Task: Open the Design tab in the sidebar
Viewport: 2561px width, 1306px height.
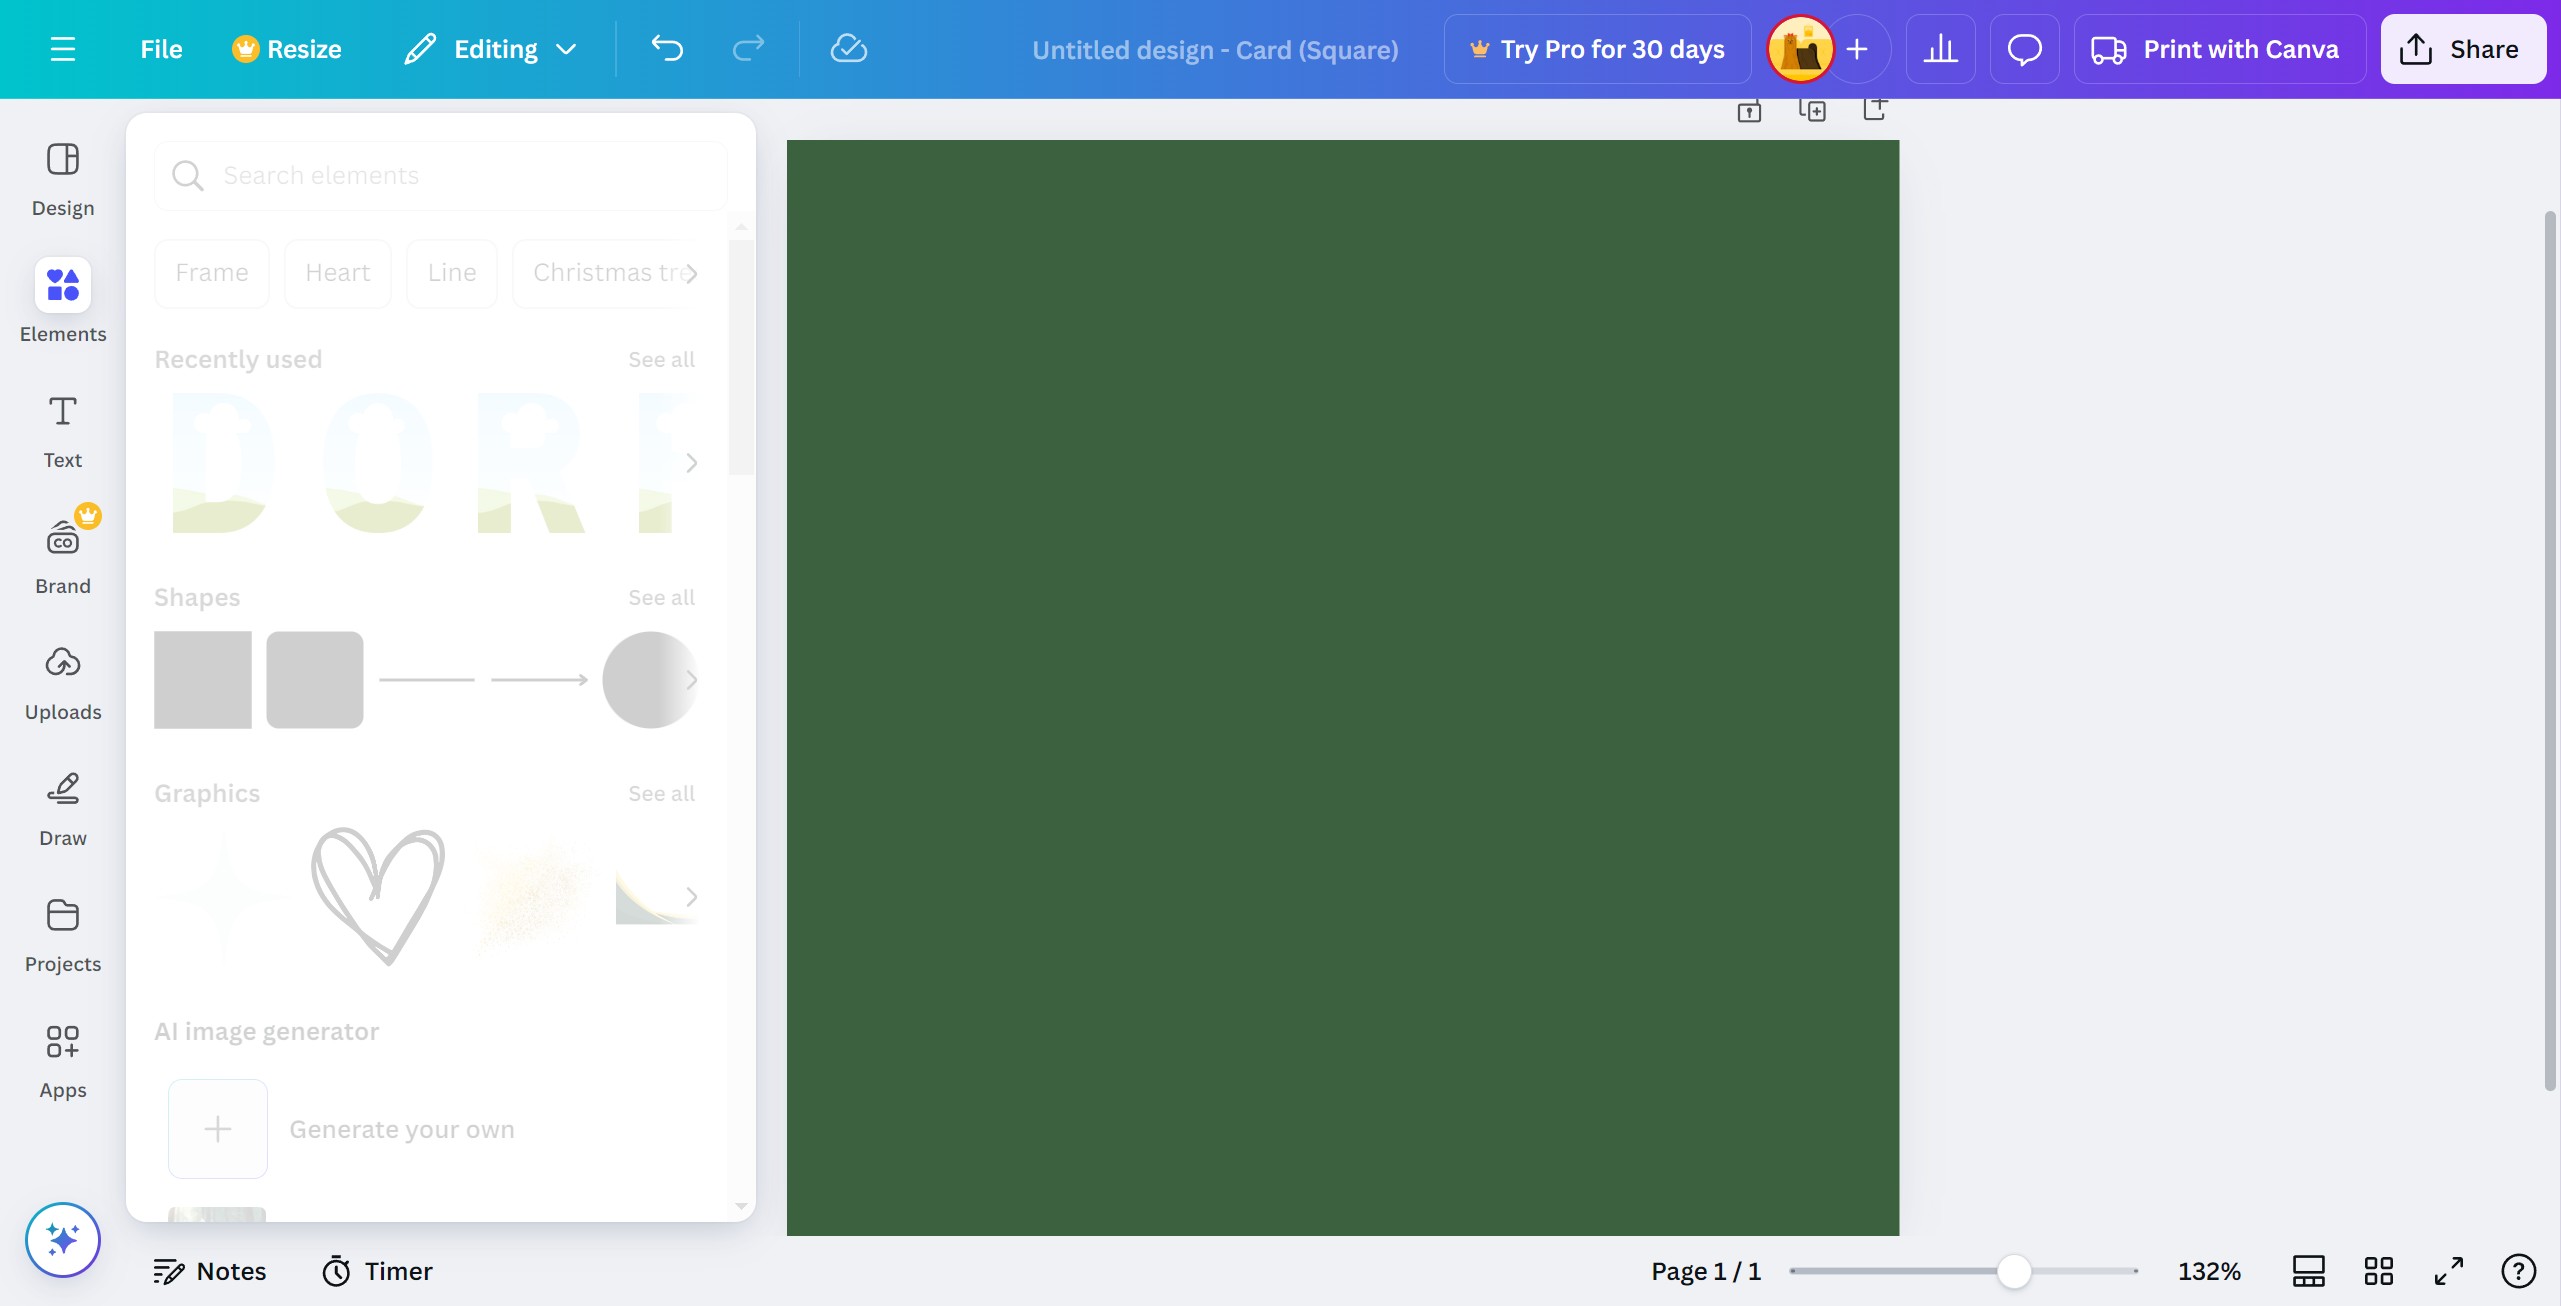Action: (x=63, y=180)
